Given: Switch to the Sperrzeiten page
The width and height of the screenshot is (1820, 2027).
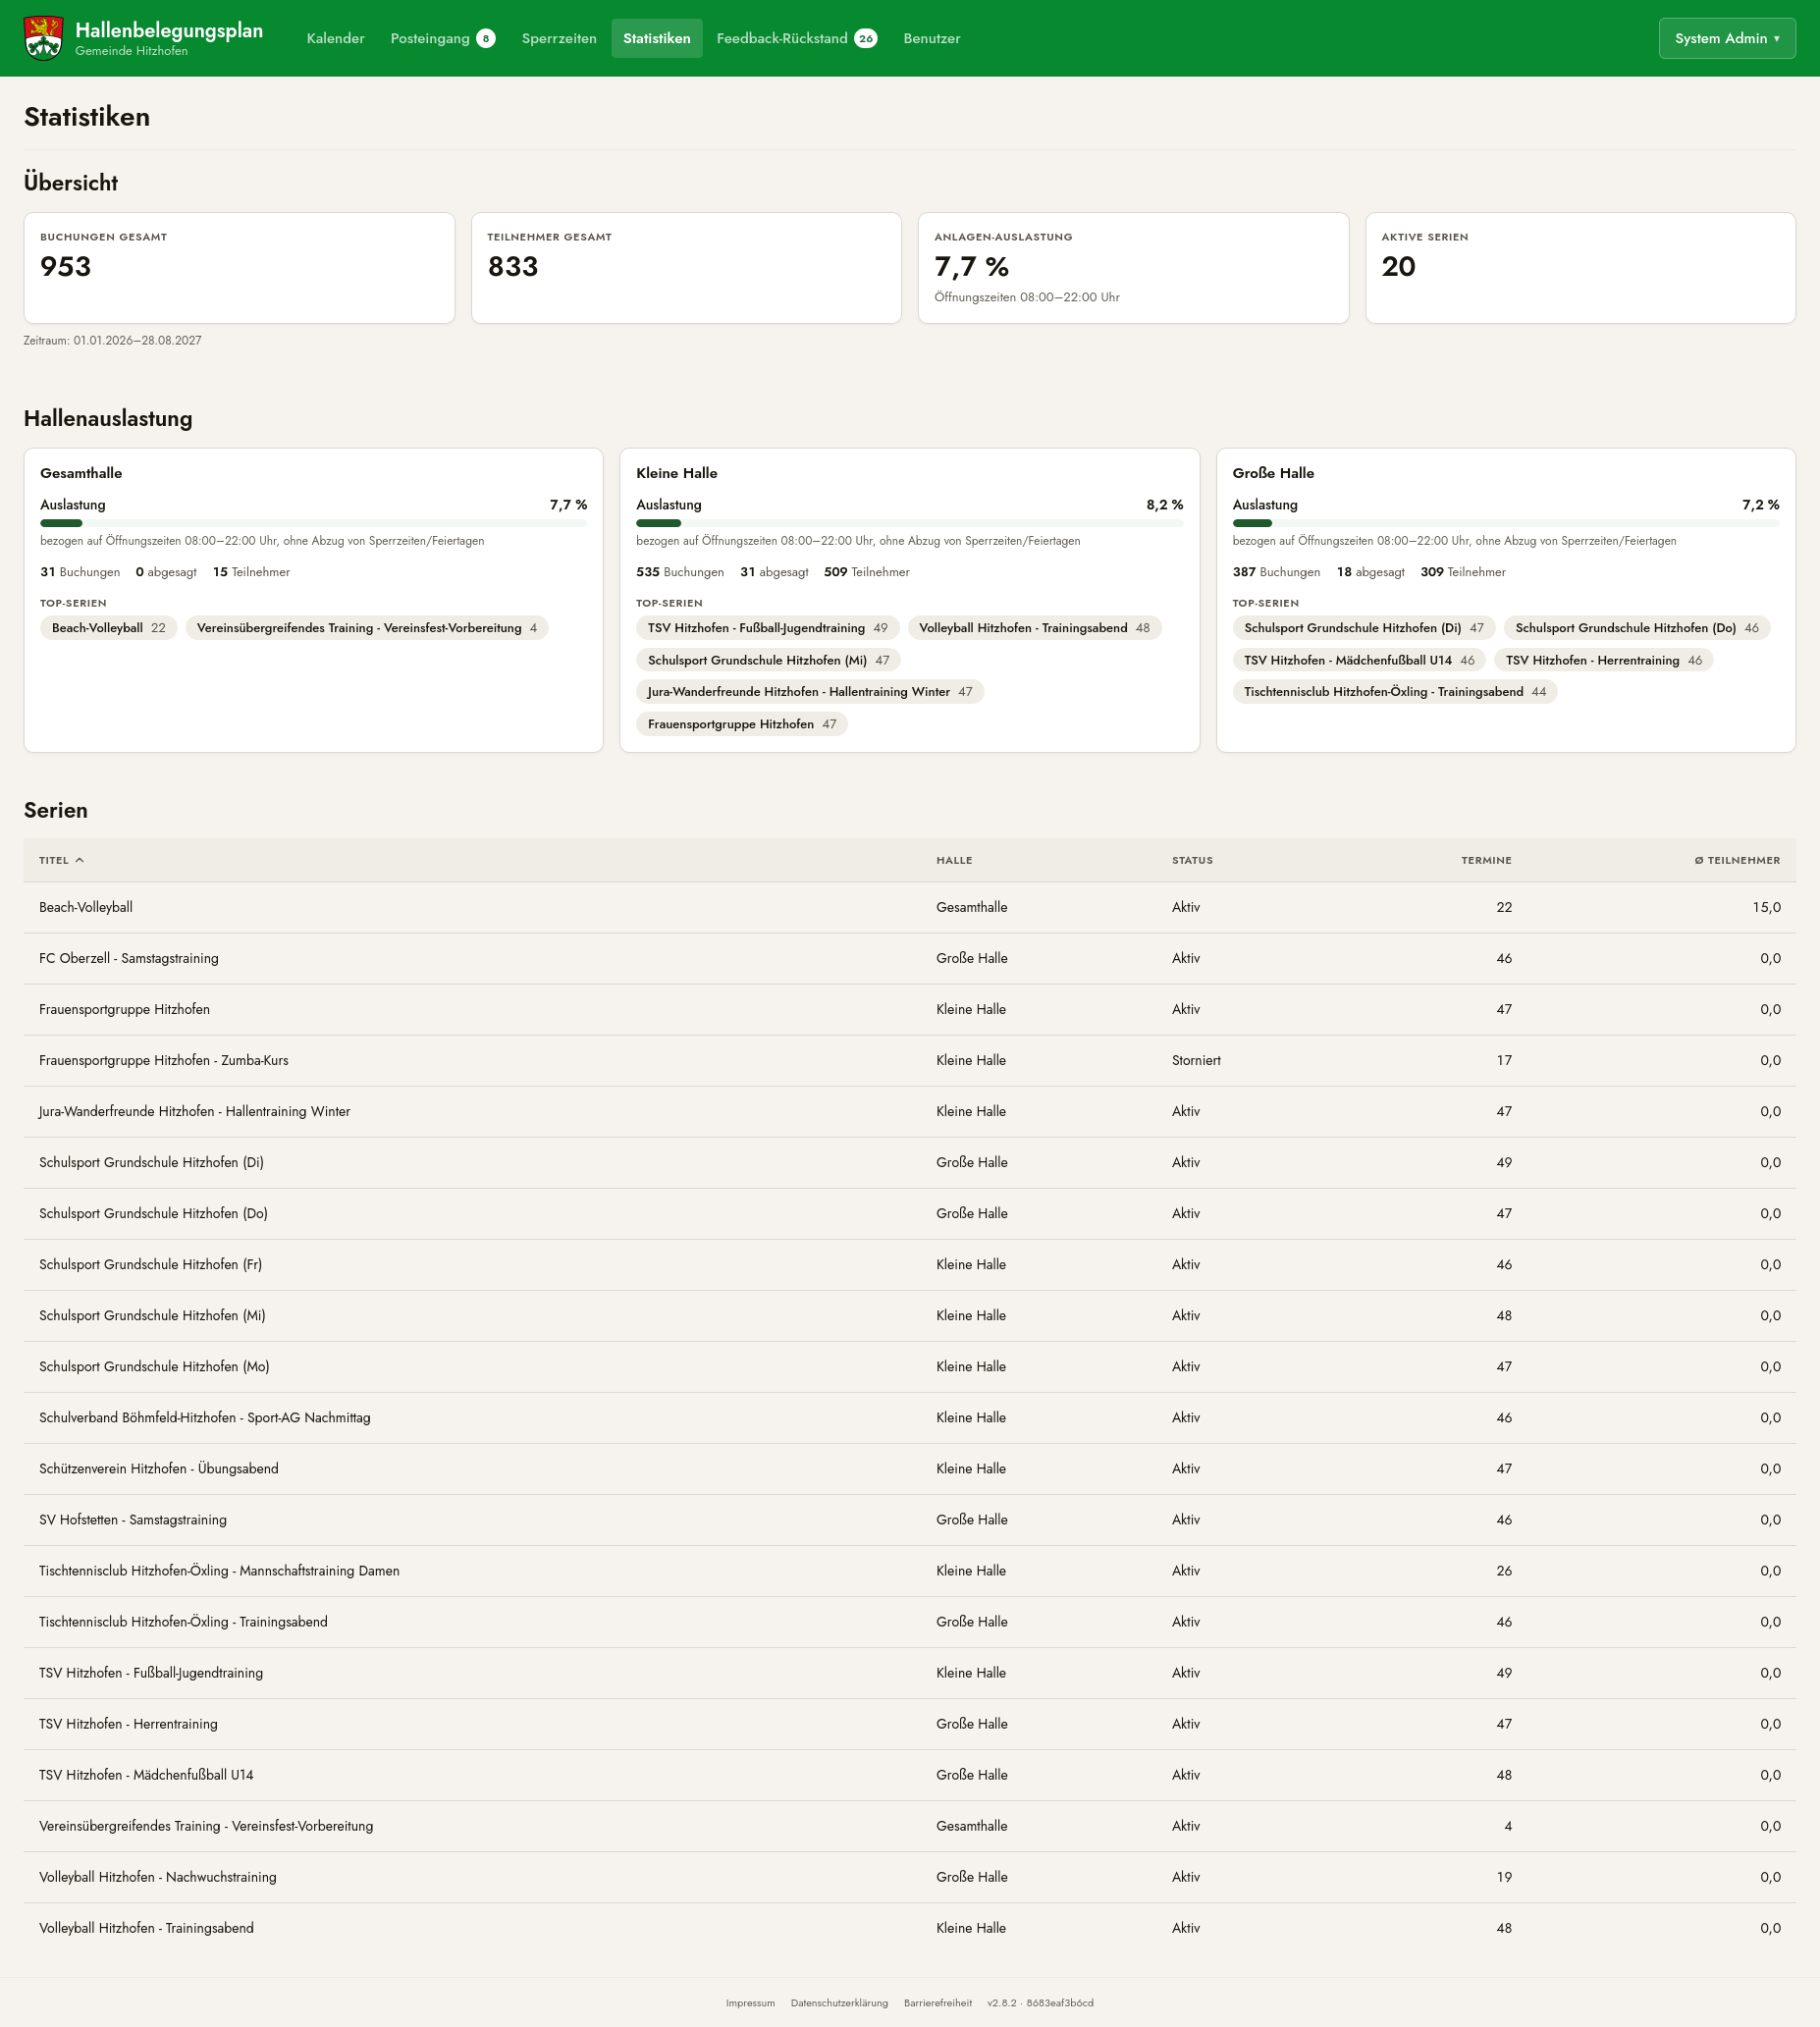Looking at the screenshot, I should 559,38.
